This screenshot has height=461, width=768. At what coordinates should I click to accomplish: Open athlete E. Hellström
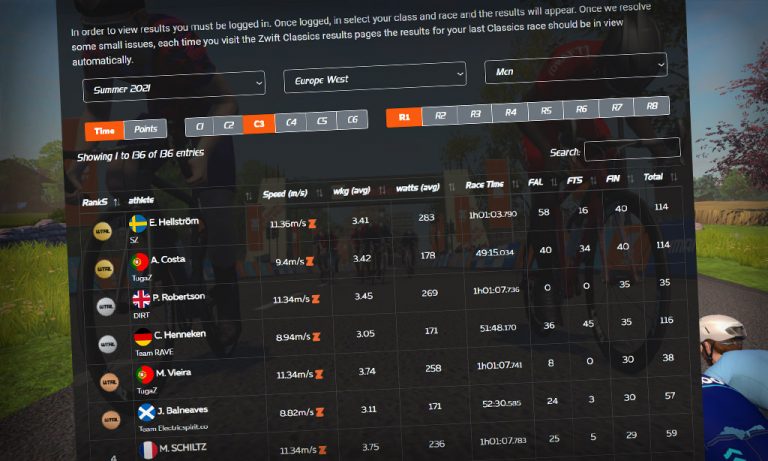point(174,221)
